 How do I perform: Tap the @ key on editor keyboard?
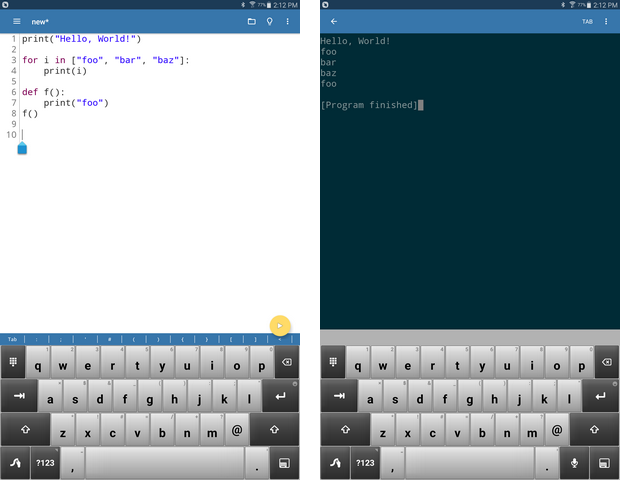(x=237, y=429)
